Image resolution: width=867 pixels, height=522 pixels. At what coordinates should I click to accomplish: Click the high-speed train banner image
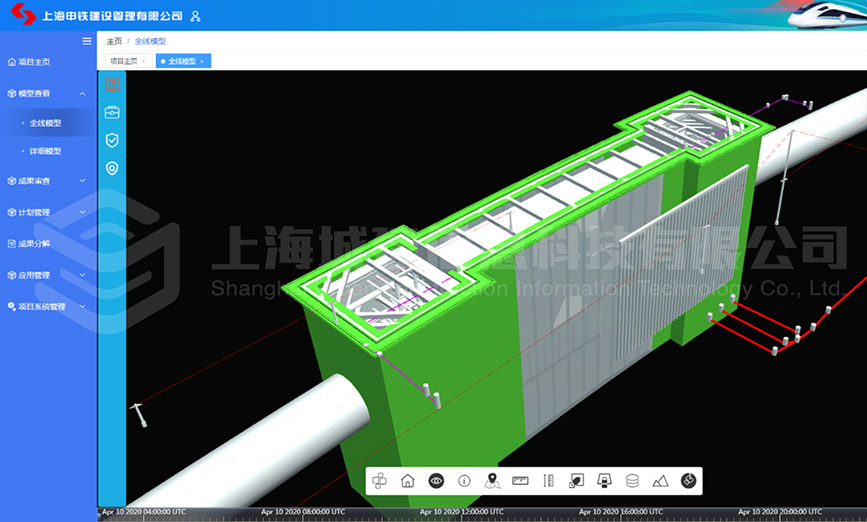click(x=828, y=15)
